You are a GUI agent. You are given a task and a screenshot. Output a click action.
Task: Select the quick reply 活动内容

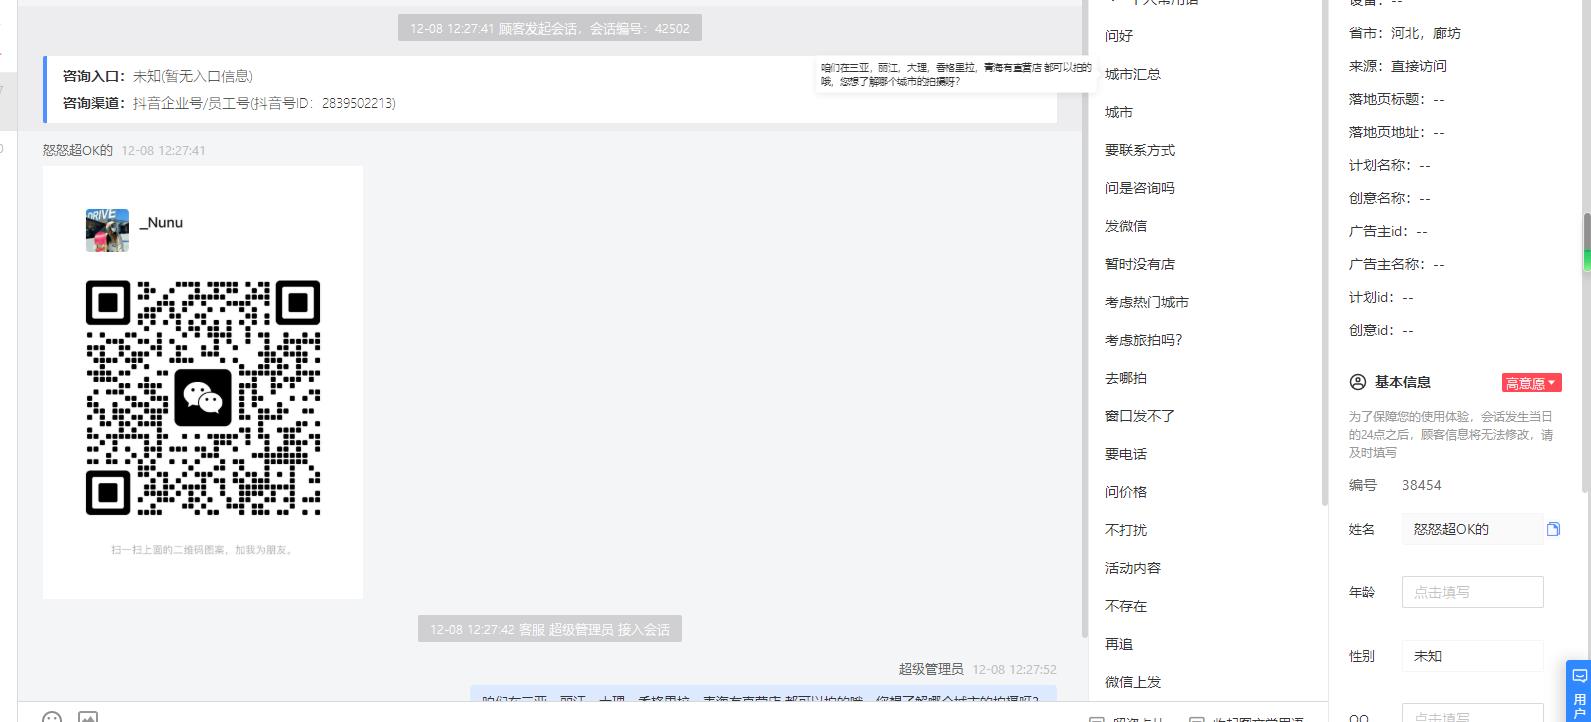coord(1133,568)
